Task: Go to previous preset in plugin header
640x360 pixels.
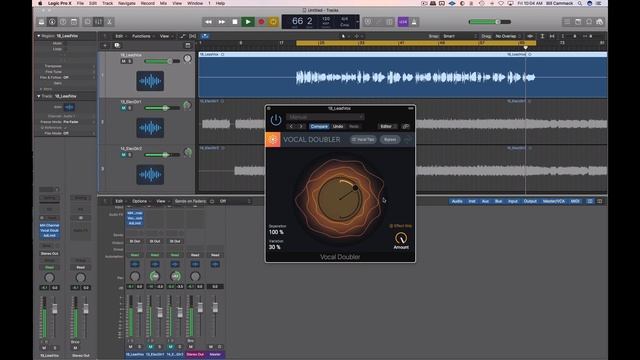Action: tap(291, 127)
